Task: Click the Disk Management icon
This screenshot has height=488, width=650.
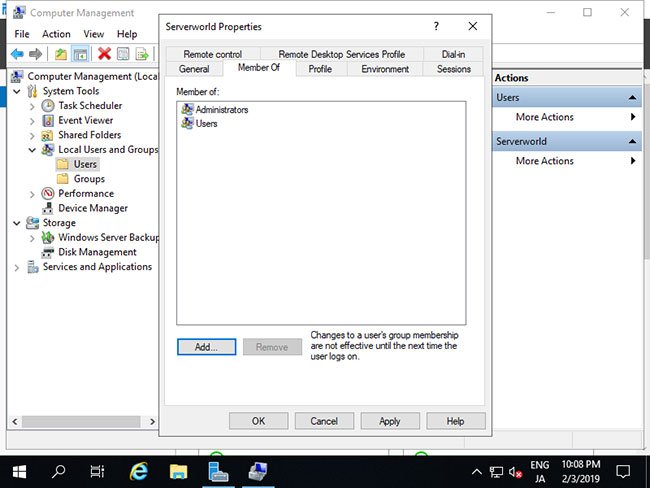Action: [48, 252]
